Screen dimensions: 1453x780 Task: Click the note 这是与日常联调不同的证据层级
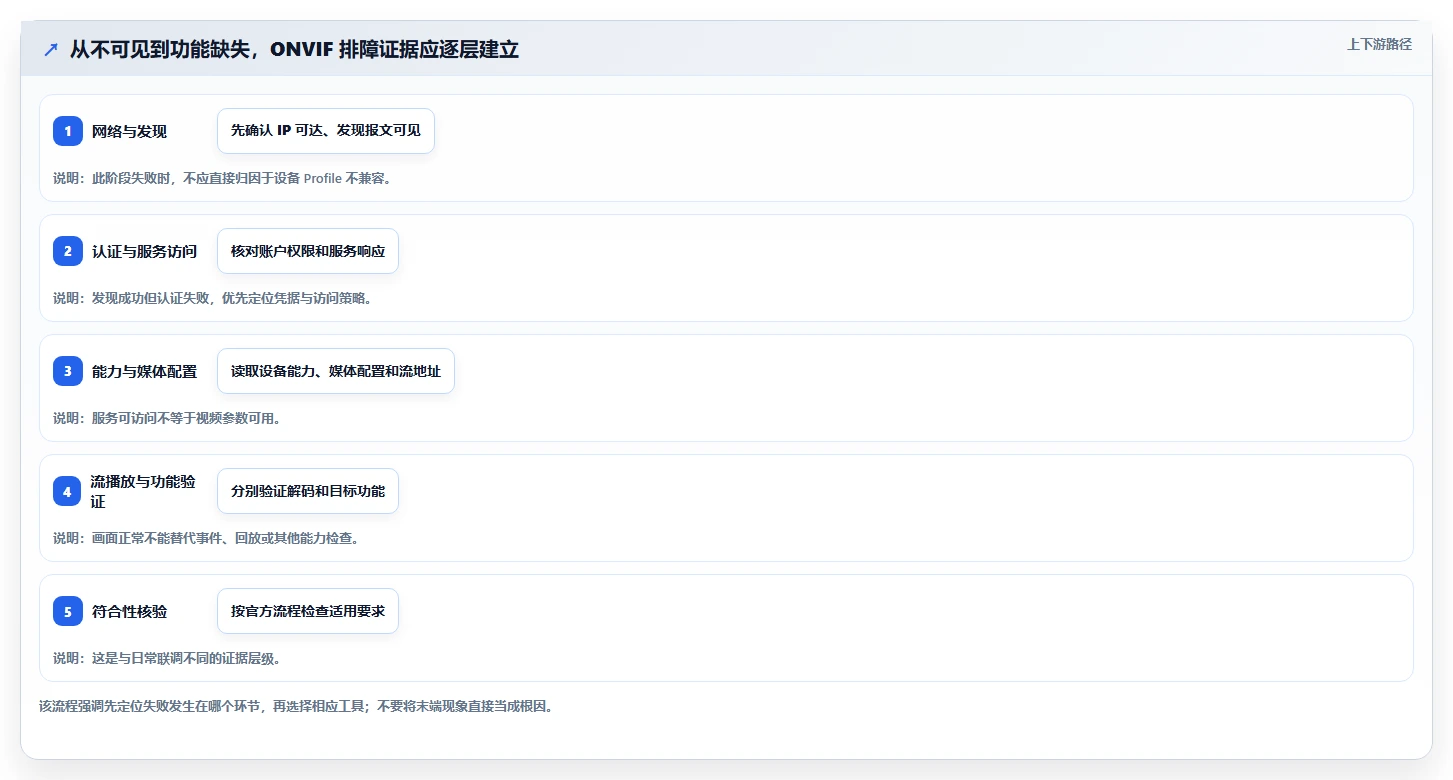point(167,658)
